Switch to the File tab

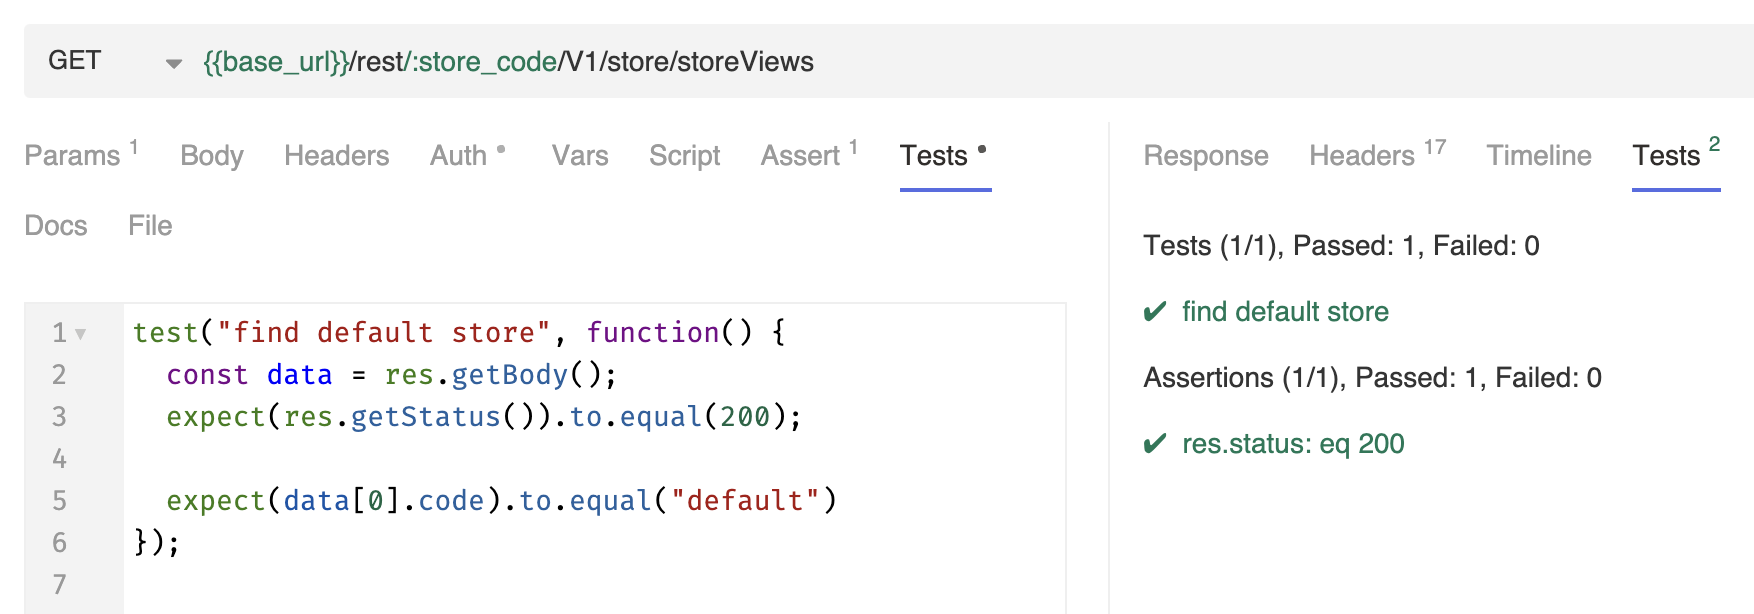click(x=150, y=225)
